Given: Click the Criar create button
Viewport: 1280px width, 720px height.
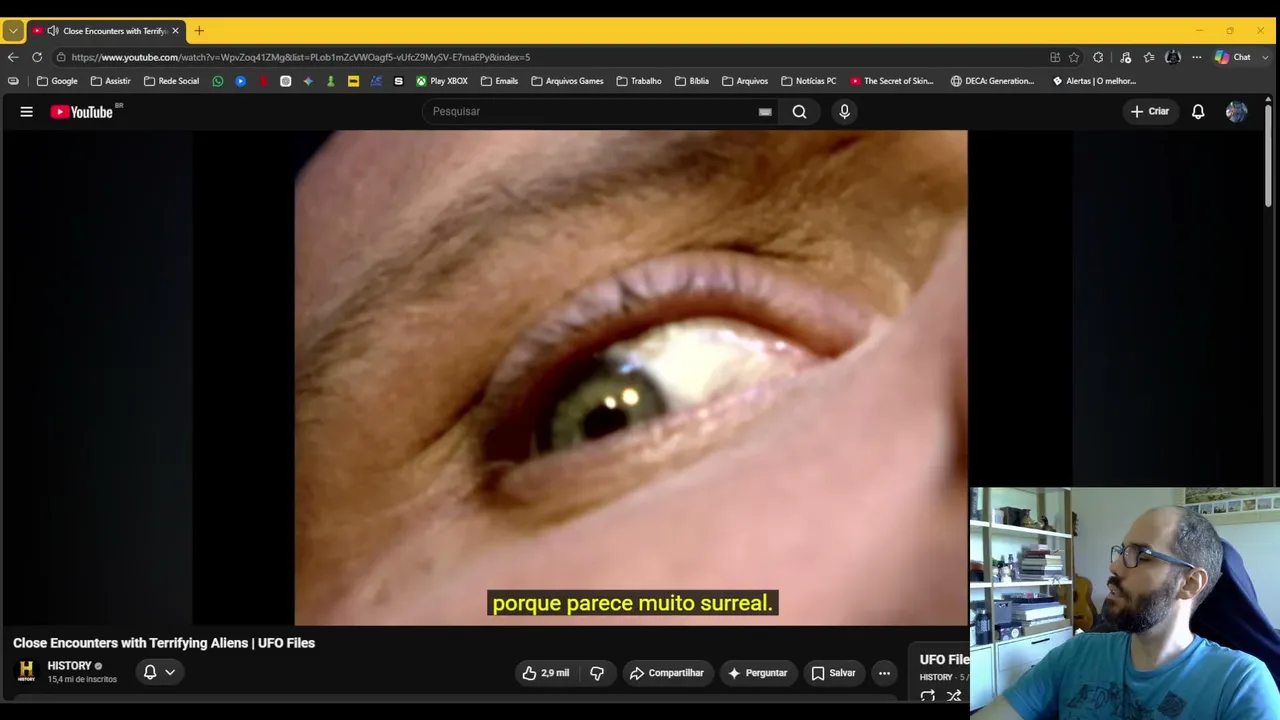Looking at the screenshot, I should [1150, 112].
